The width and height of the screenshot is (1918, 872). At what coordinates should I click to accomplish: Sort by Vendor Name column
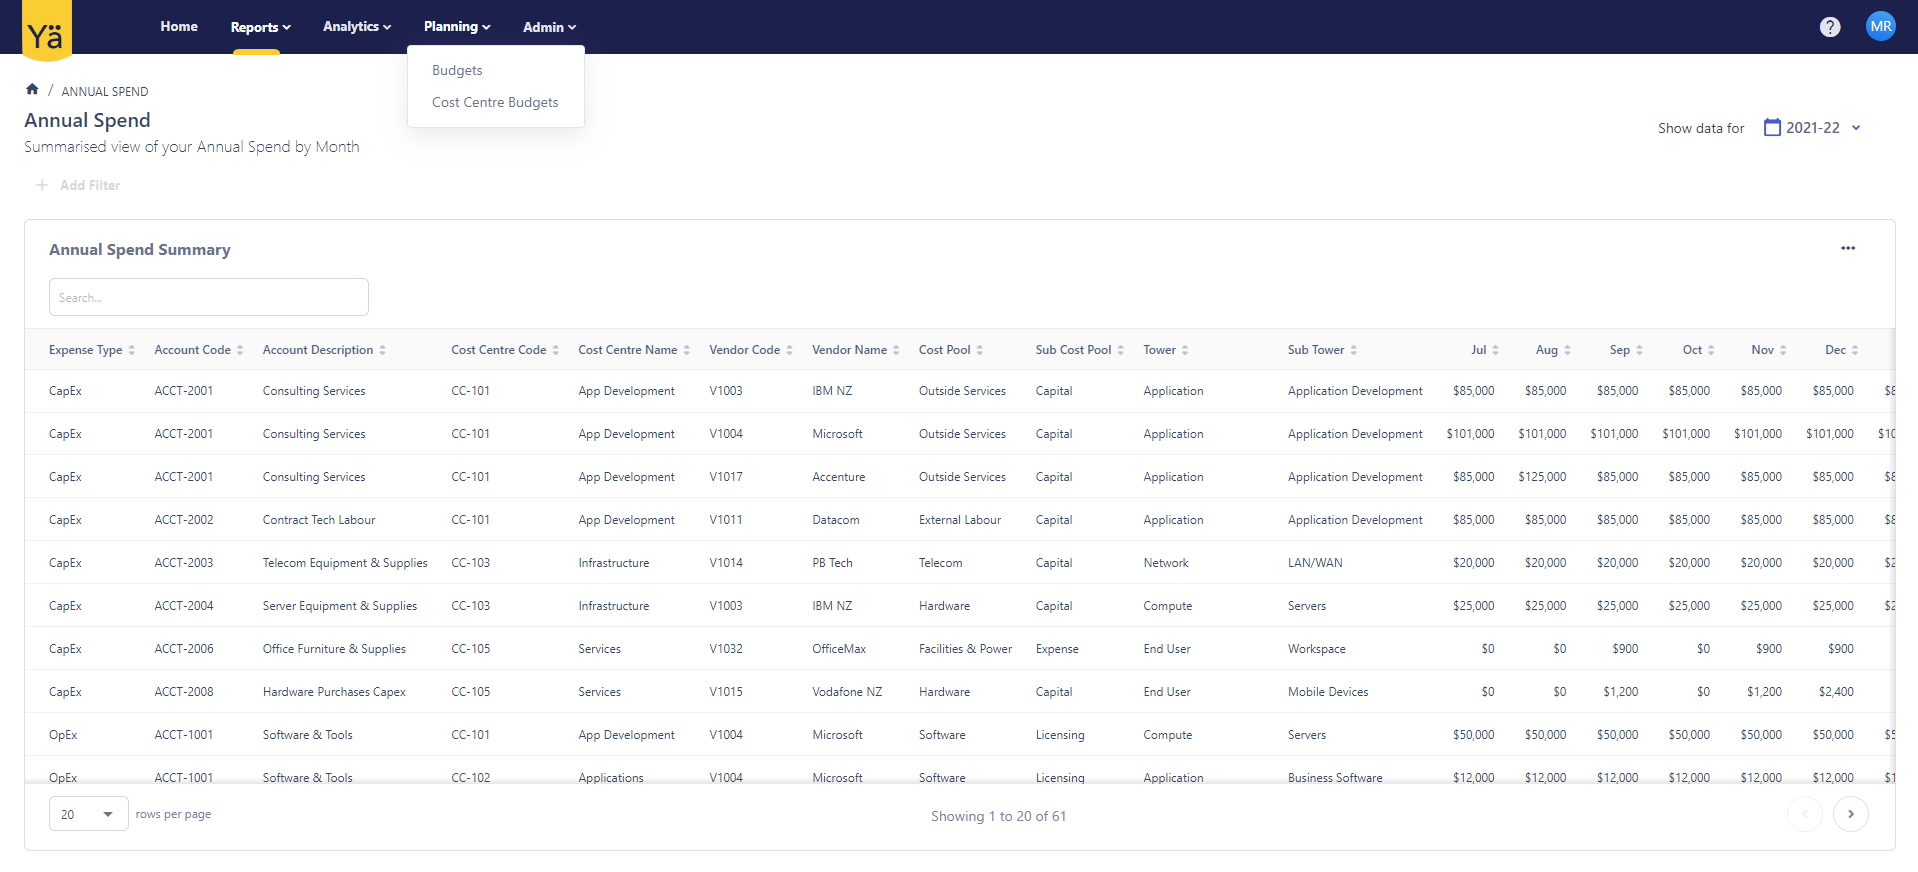855,350
